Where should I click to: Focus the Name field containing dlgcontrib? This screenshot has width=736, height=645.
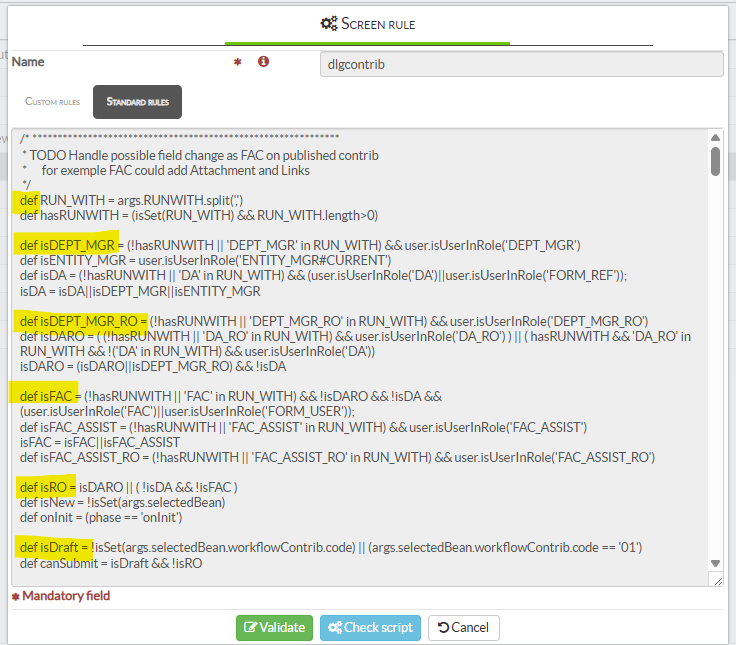(x=521, y=63)
